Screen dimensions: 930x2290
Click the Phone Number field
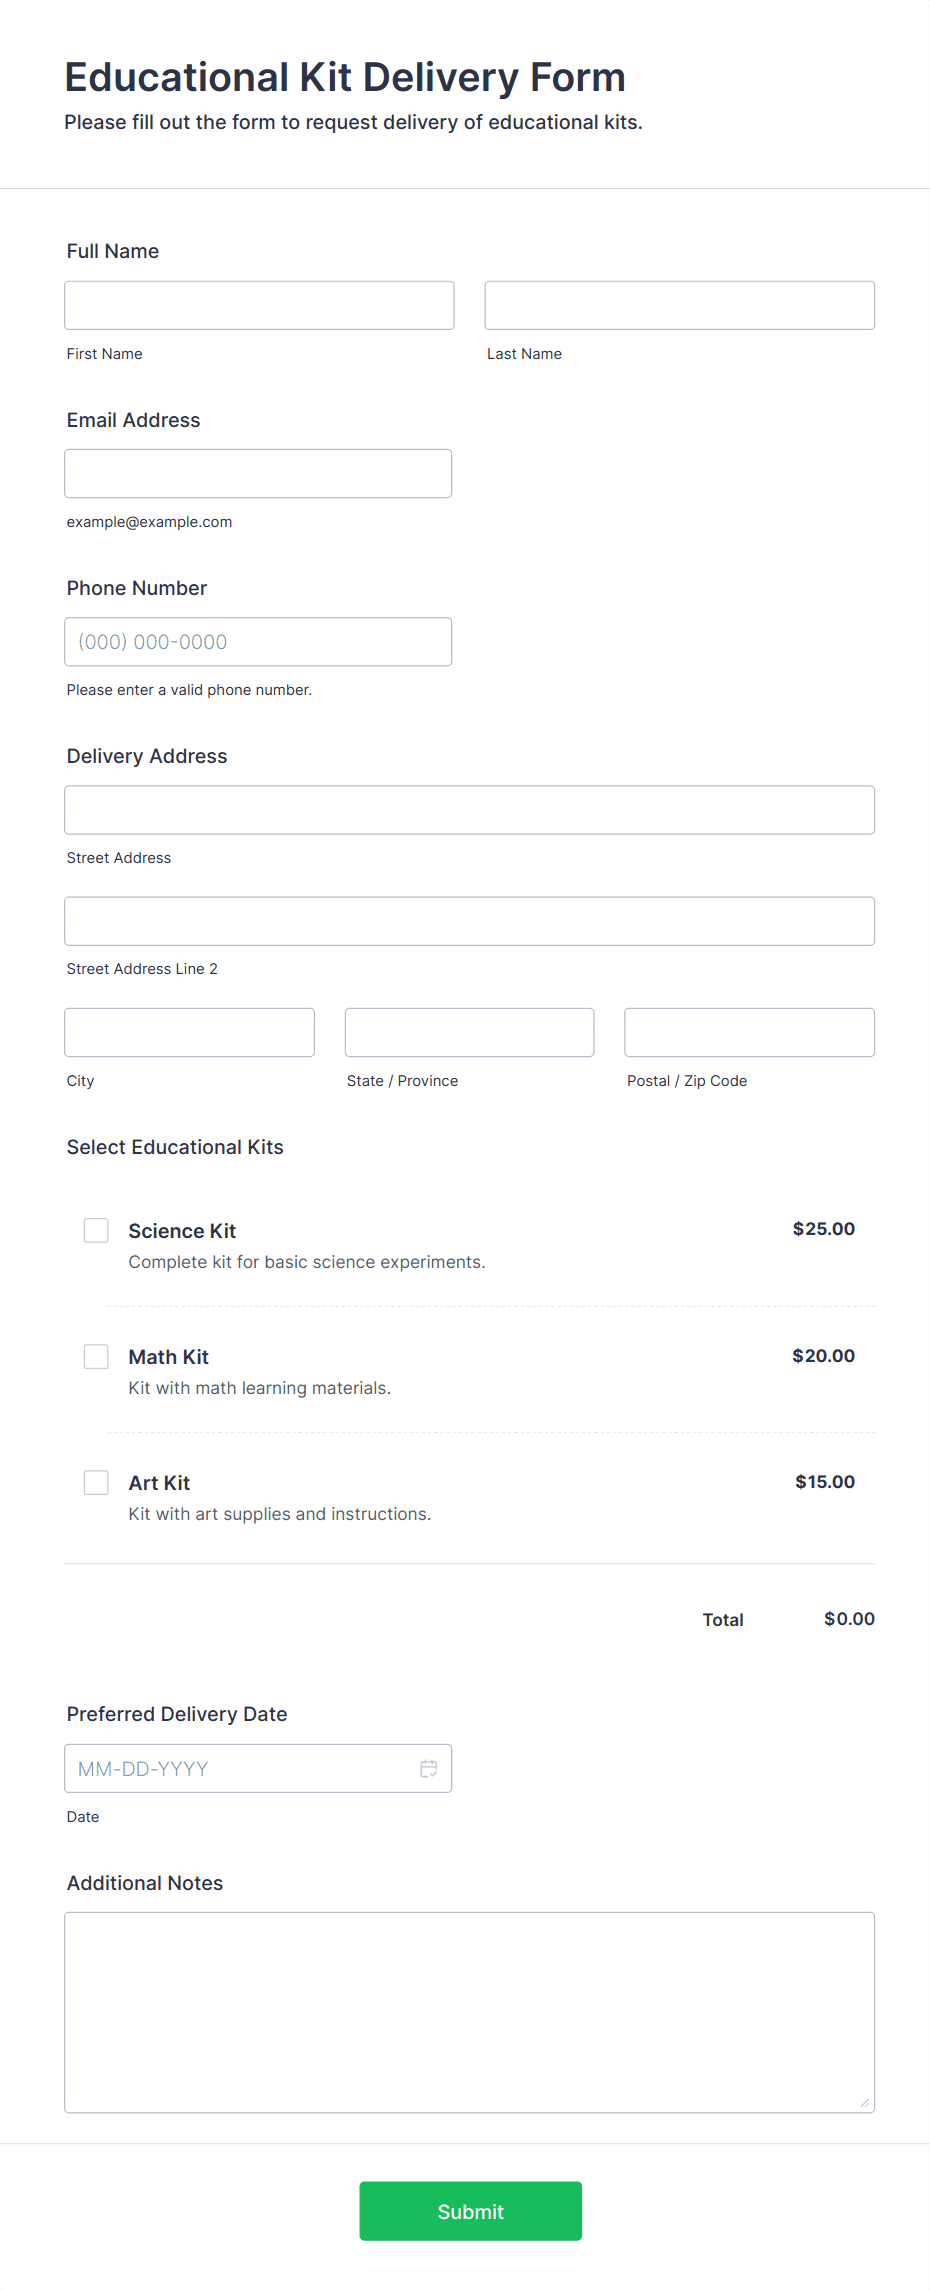point(258,641)
